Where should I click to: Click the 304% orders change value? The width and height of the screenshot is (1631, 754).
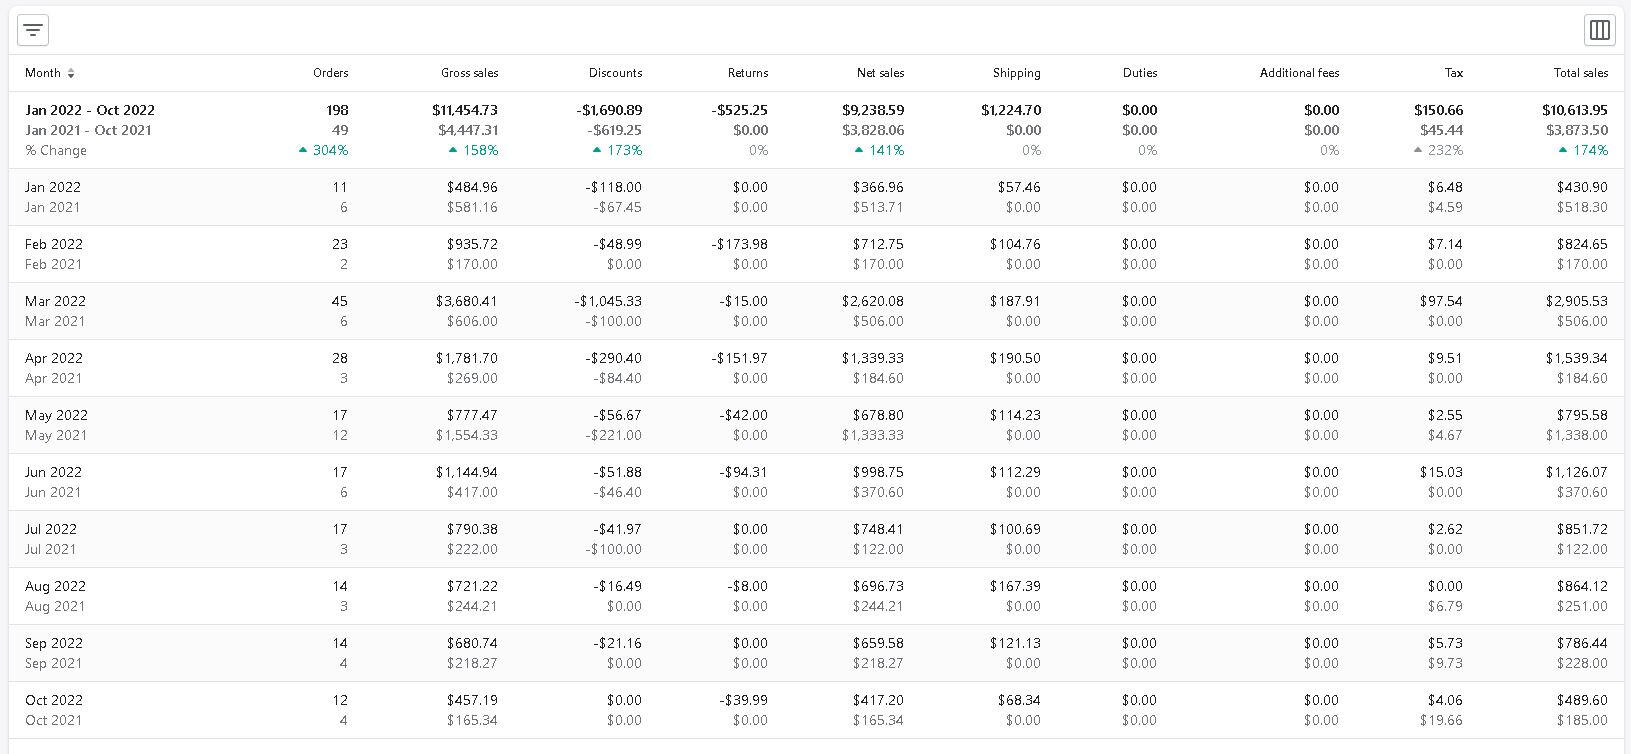tap(324, 150)
